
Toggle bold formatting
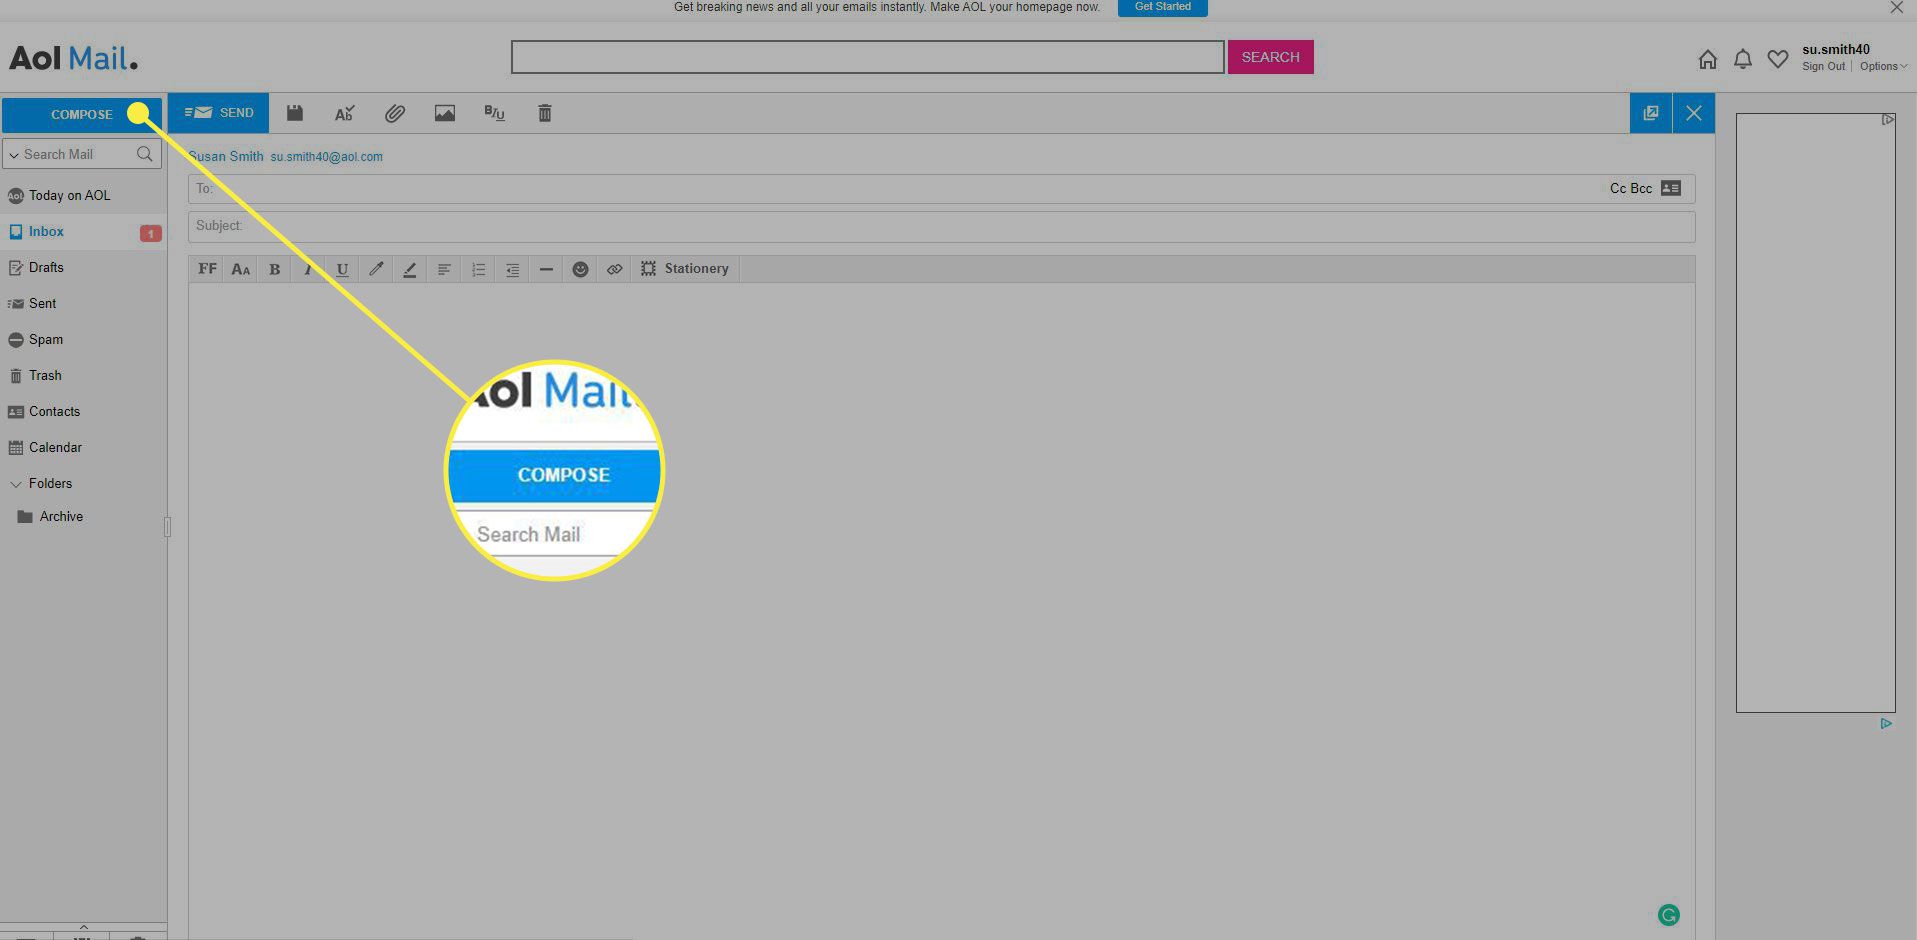tap(275, 269)
